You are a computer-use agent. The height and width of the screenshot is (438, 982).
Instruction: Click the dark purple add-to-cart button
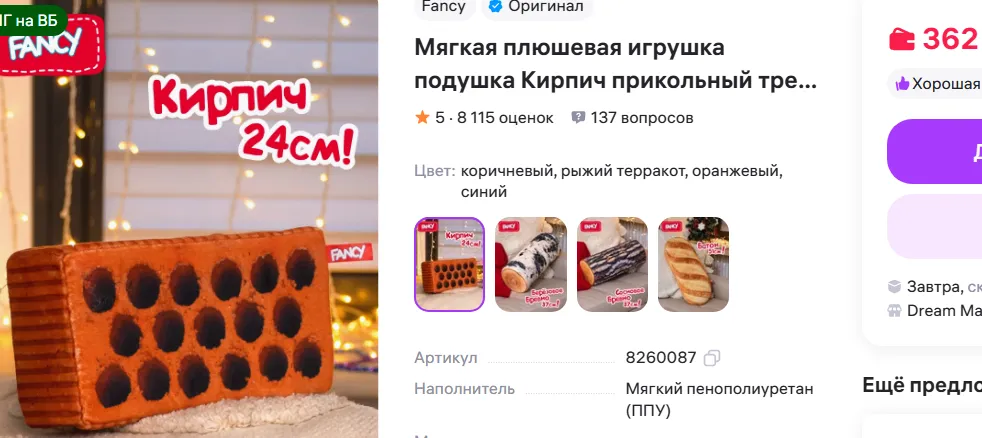coord(934,151)
